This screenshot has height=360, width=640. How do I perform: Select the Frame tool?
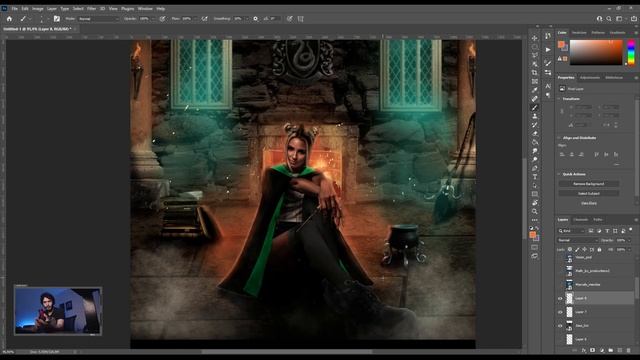[x=534, y=81]
